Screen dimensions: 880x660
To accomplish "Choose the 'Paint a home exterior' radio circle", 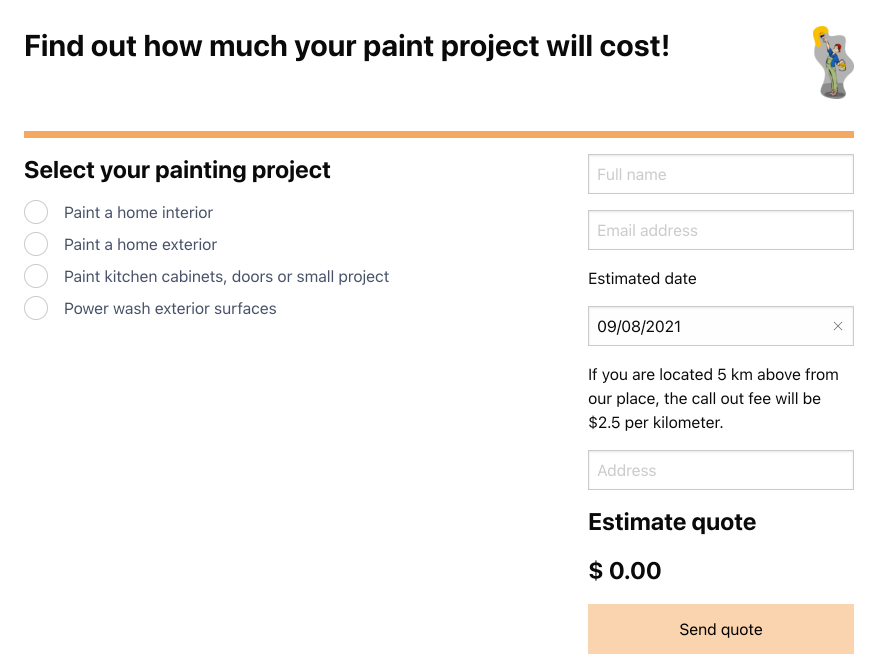I will pos(36,244).
